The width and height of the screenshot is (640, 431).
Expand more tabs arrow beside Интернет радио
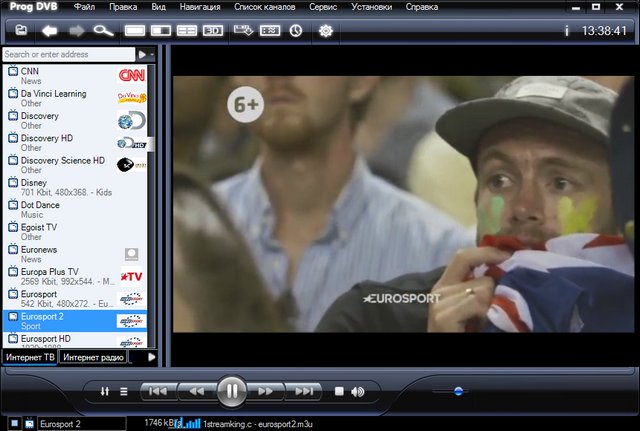(x=151, y=357)
